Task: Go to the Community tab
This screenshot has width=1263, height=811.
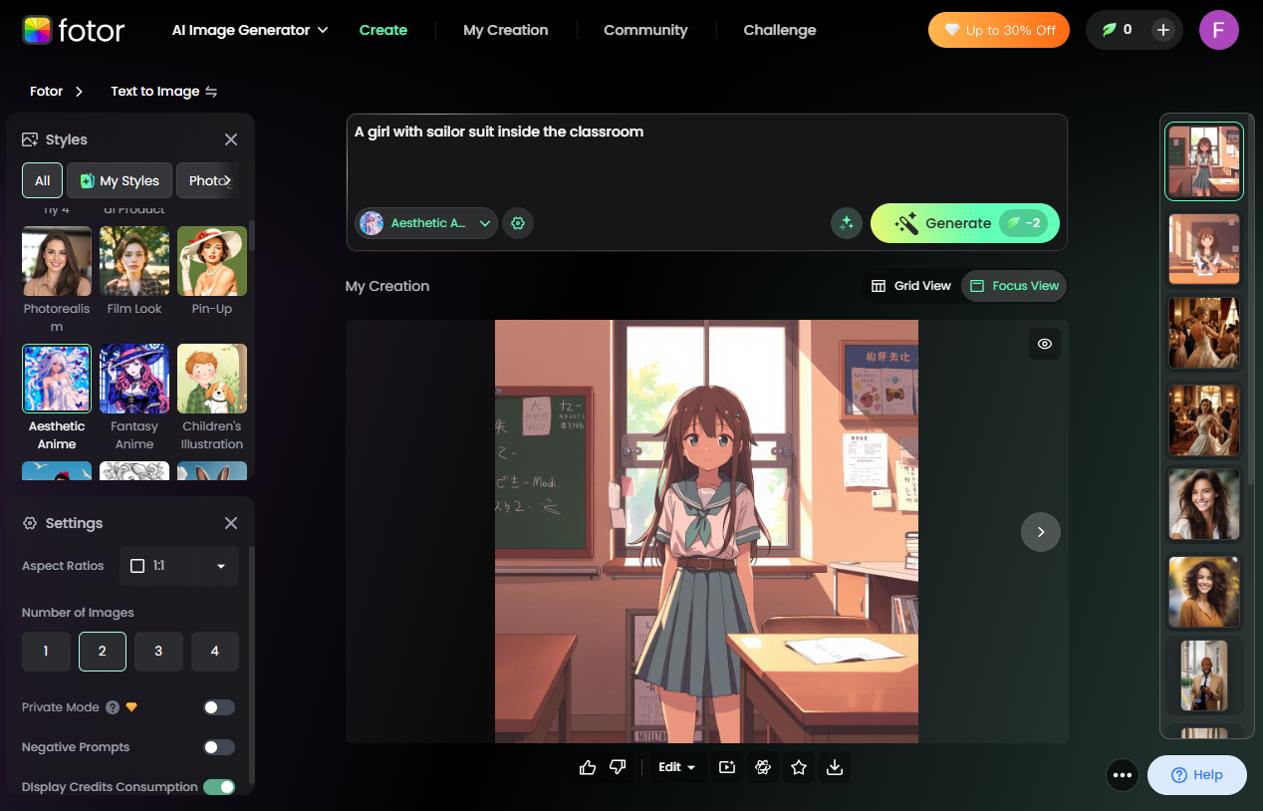Action: [645, 30]
